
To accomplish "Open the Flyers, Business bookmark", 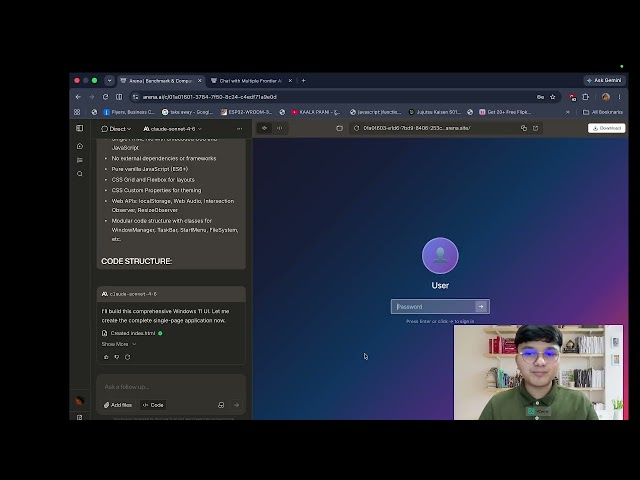I will pyautogui.click(x=129, y=112).
